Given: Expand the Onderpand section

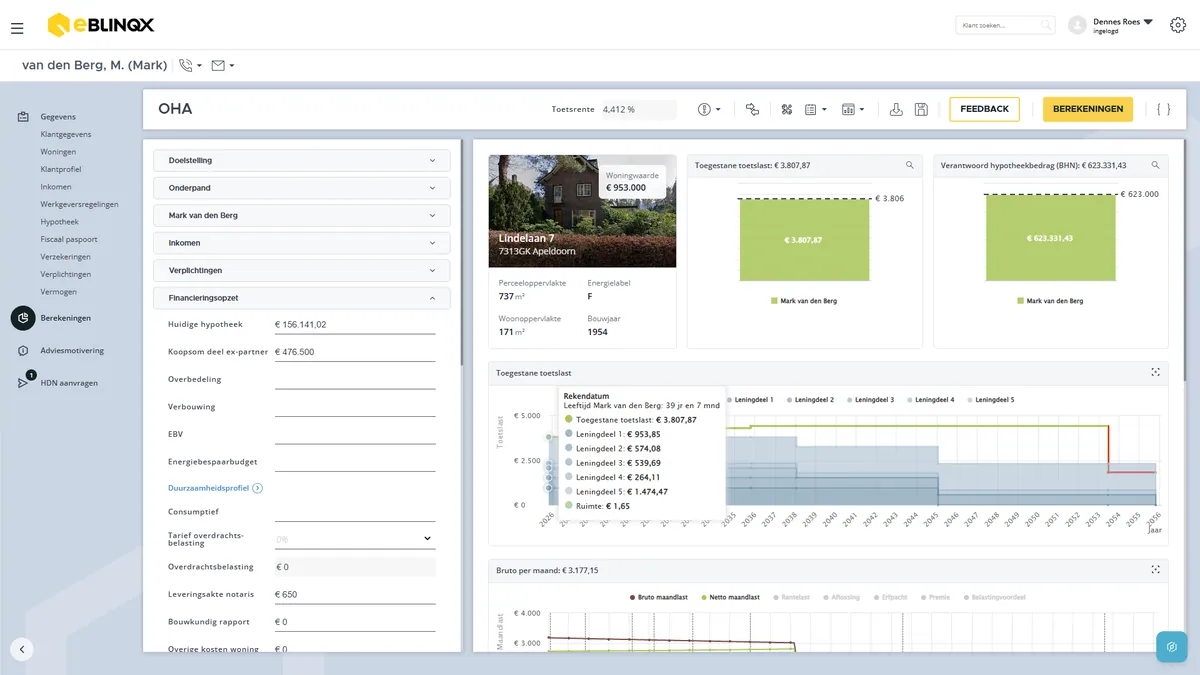Looking at the screenshot, I should (302, 188).
